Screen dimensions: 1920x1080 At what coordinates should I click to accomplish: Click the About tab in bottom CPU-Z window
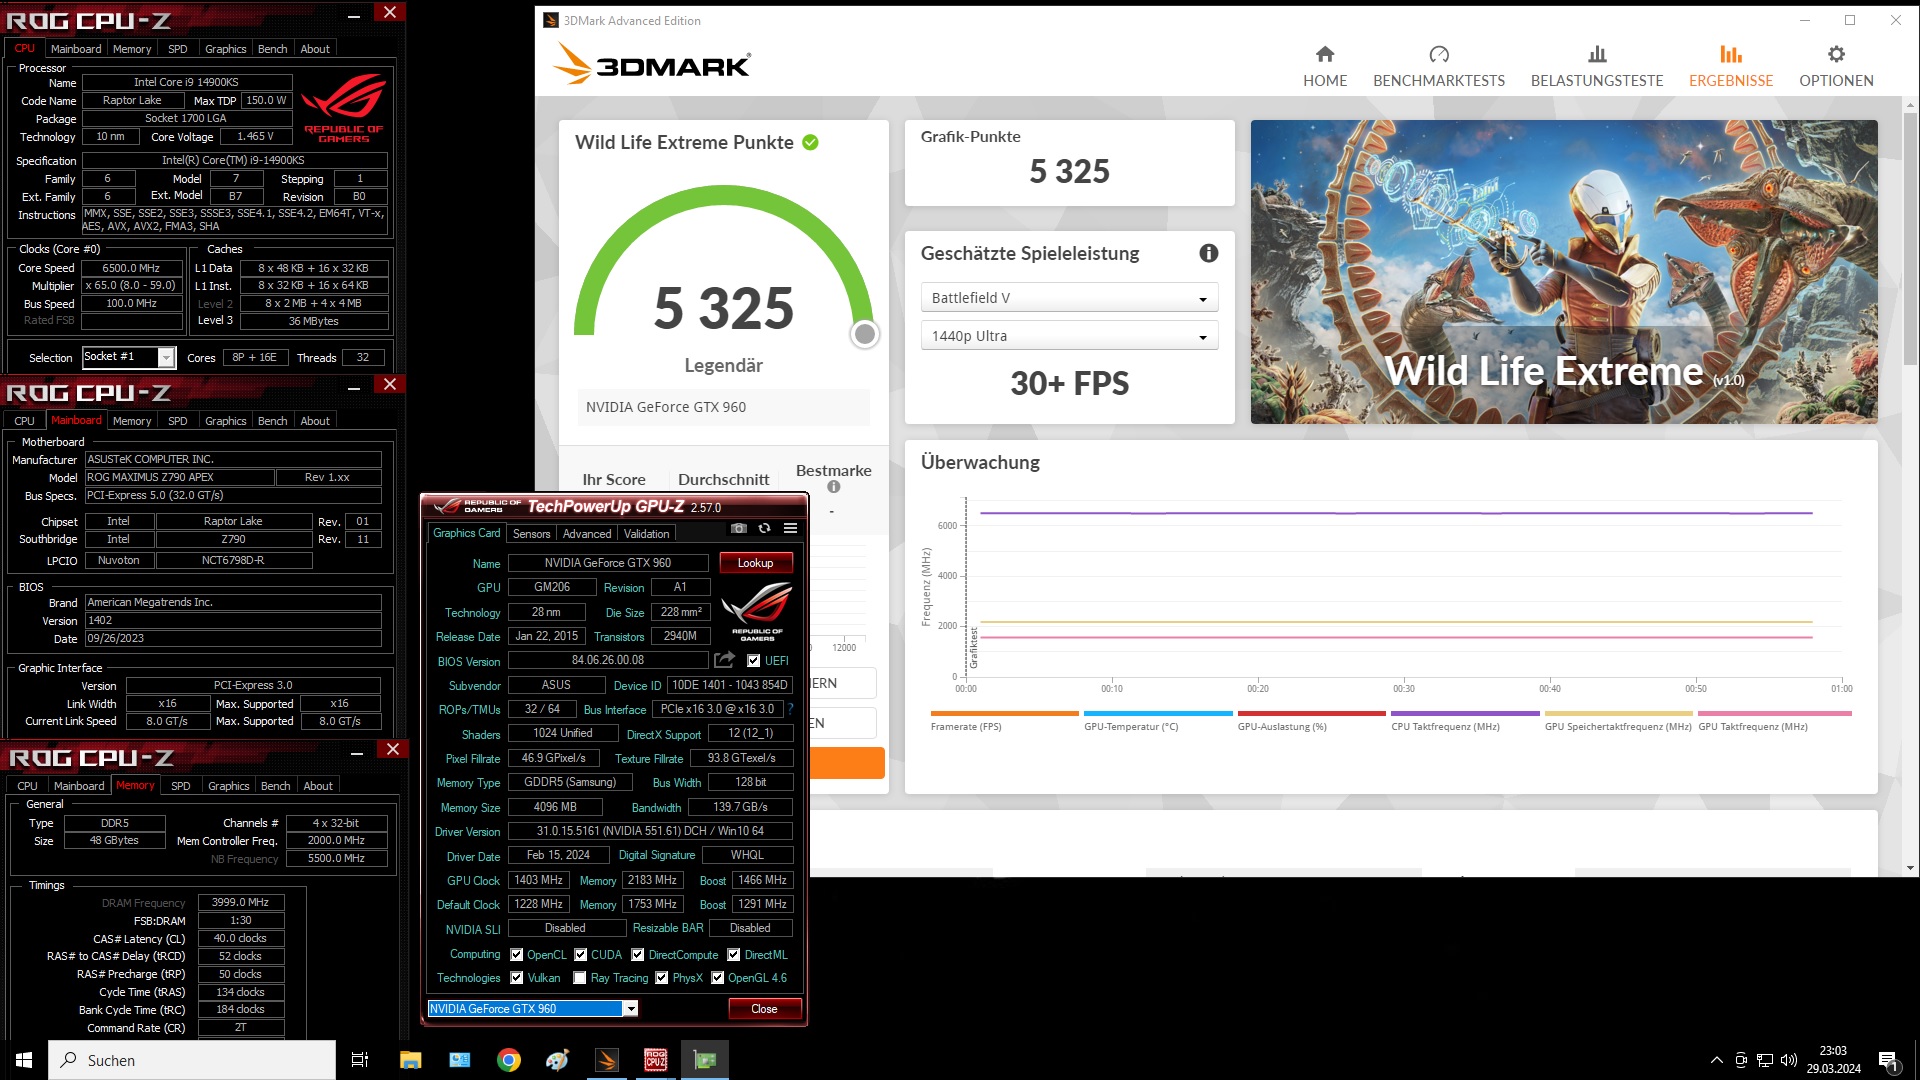point(318,786)
